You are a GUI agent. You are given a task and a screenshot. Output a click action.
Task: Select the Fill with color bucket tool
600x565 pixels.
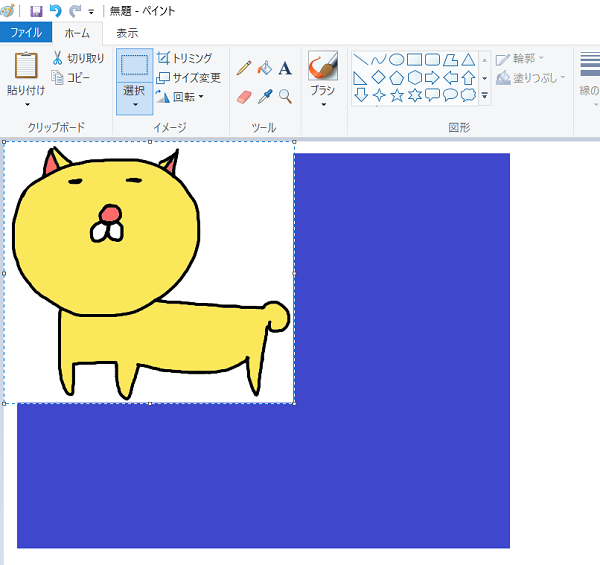coord(265,68)
